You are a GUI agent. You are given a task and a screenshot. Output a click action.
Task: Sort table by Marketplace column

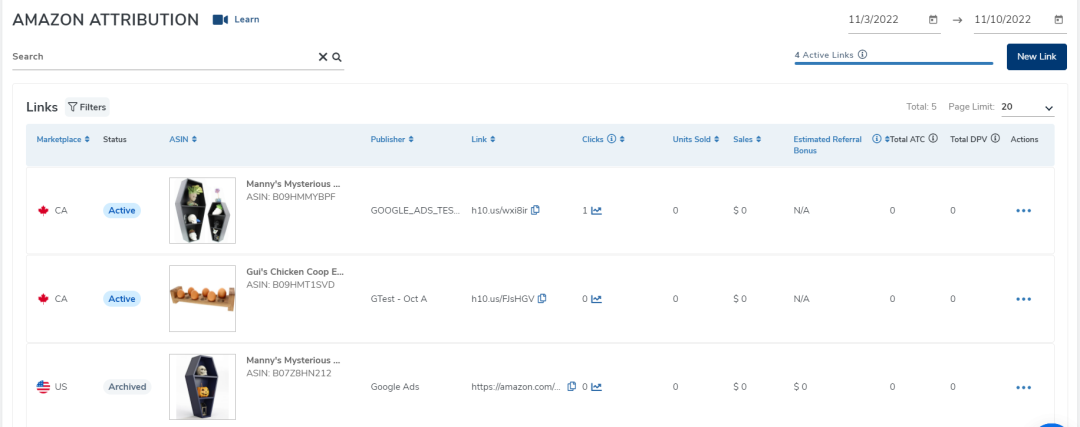(63, 139)
